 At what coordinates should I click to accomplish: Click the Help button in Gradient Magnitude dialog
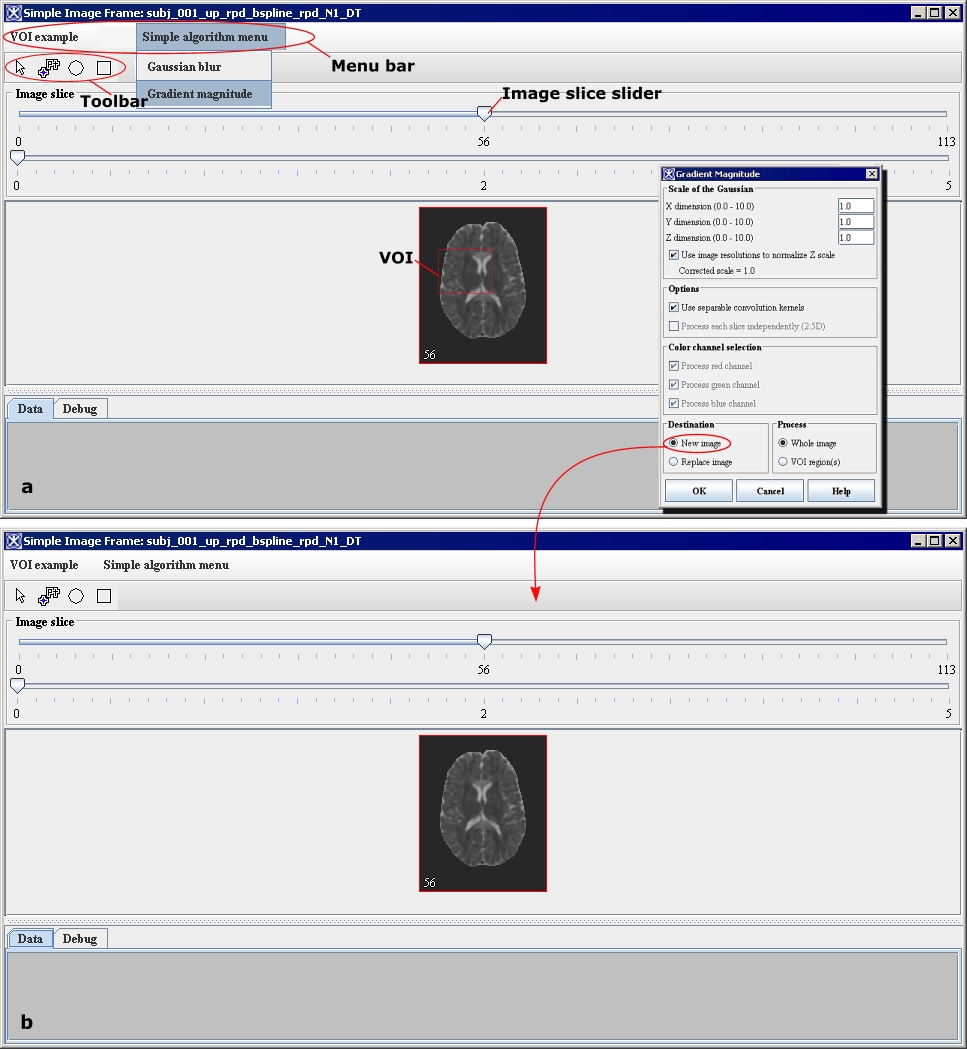[x=841, y=491]
